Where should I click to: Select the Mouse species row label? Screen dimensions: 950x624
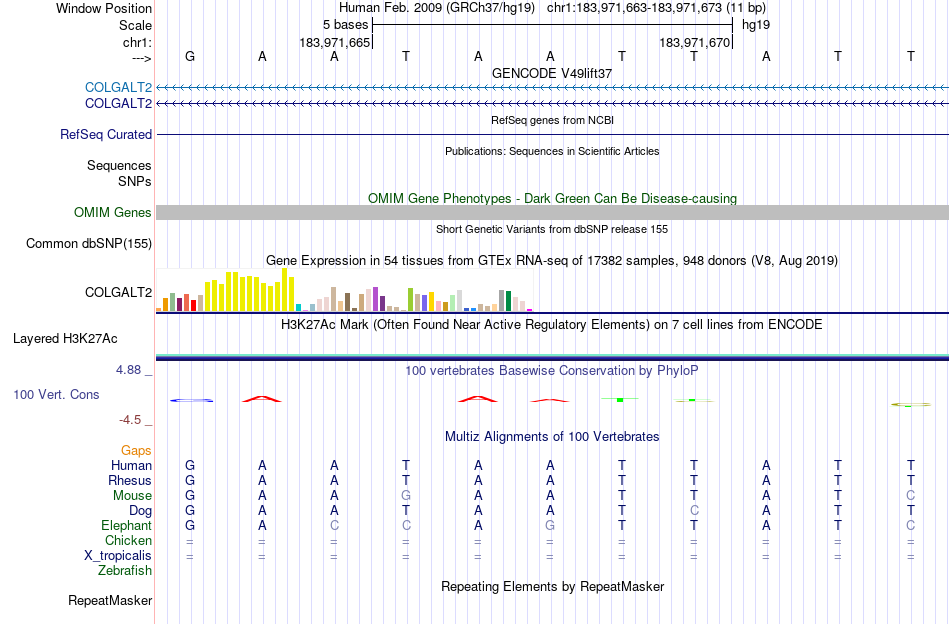[x=132, y=496]
